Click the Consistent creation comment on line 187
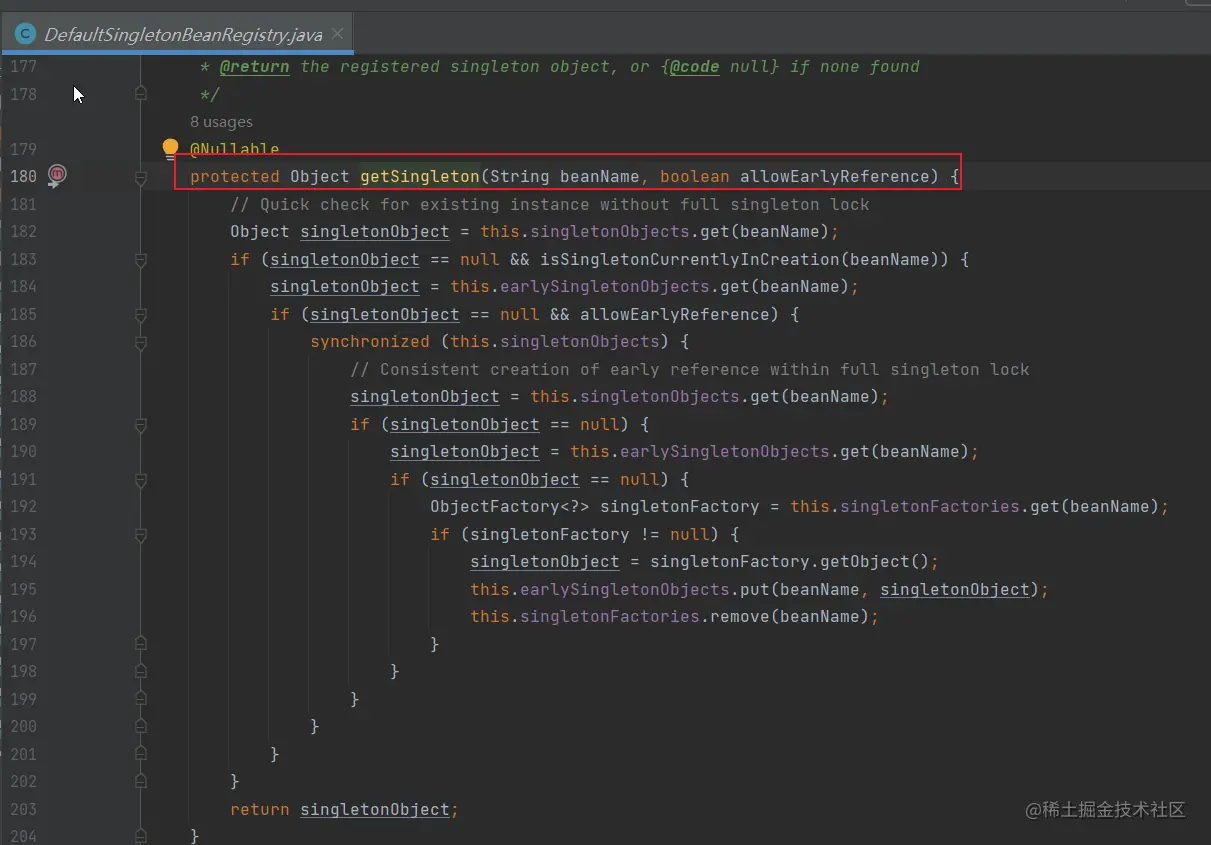Screen dimensions: 1211x845 tap(690, 369)
